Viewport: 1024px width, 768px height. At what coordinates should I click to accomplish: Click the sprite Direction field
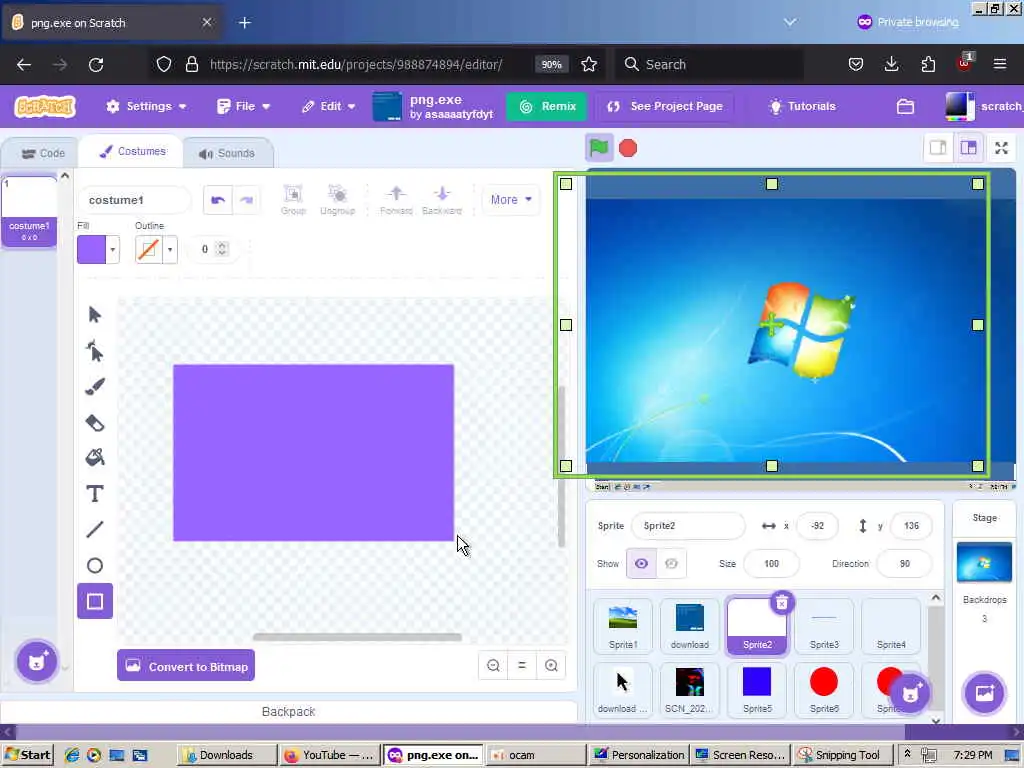point(904,564)
